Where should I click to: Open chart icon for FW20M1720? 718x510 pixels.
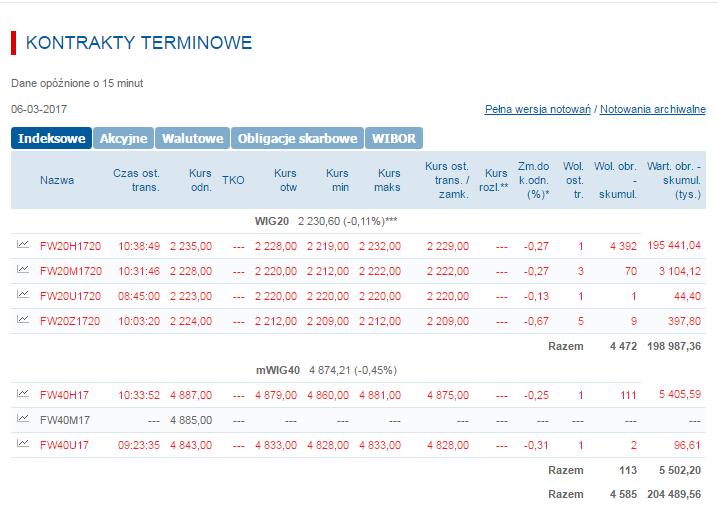(23, 270)
